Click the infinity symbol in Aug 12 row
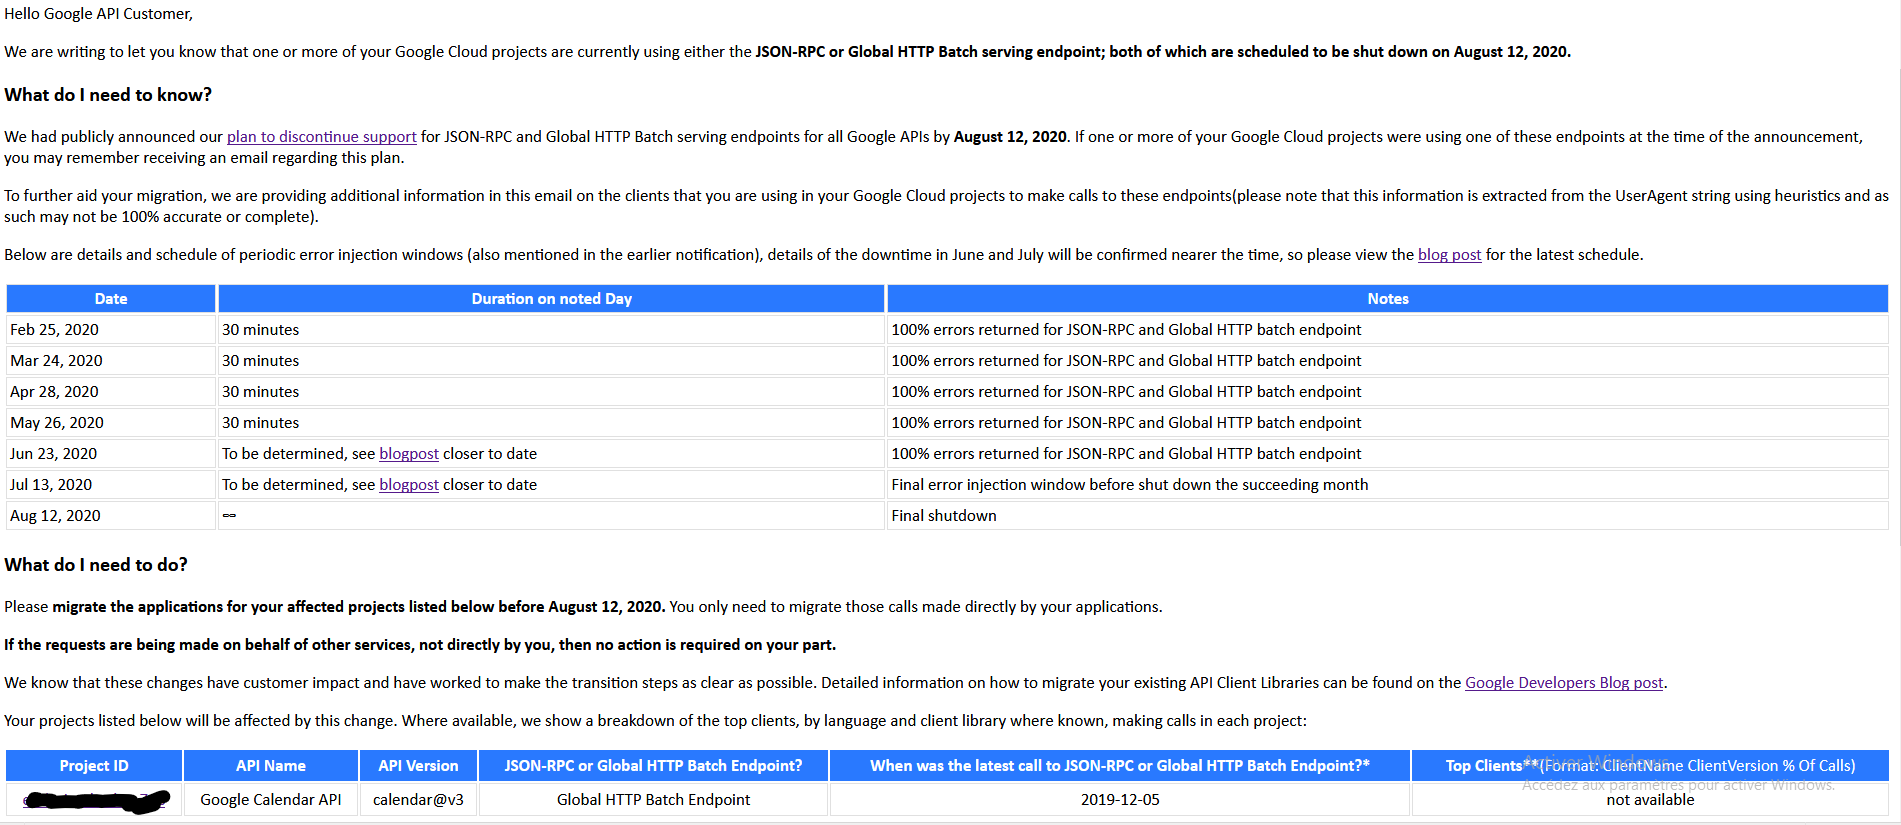This screenshot has height=825, width=1901. pos(229,516)
